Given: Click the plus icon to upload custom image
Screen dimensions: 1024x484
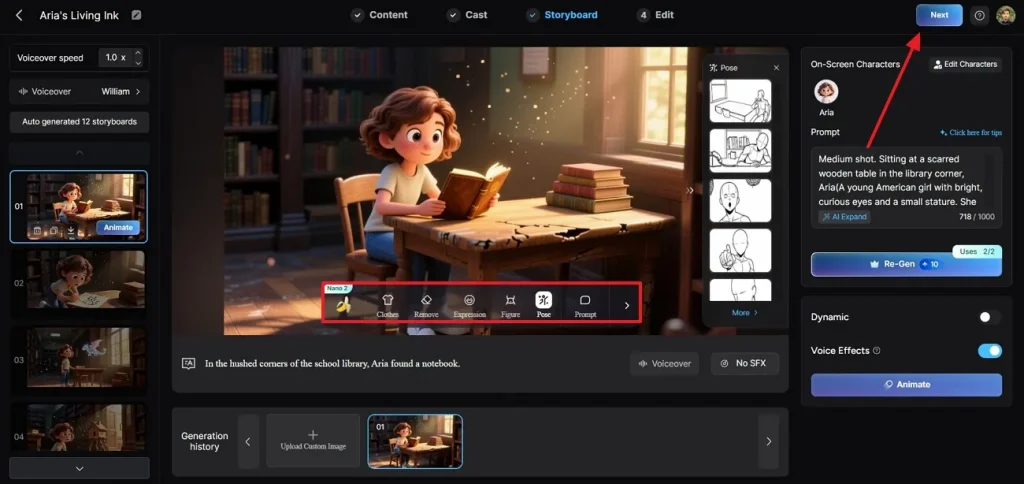Looking at the screenshot, I should pyautogui.click(x=313, y=434).
